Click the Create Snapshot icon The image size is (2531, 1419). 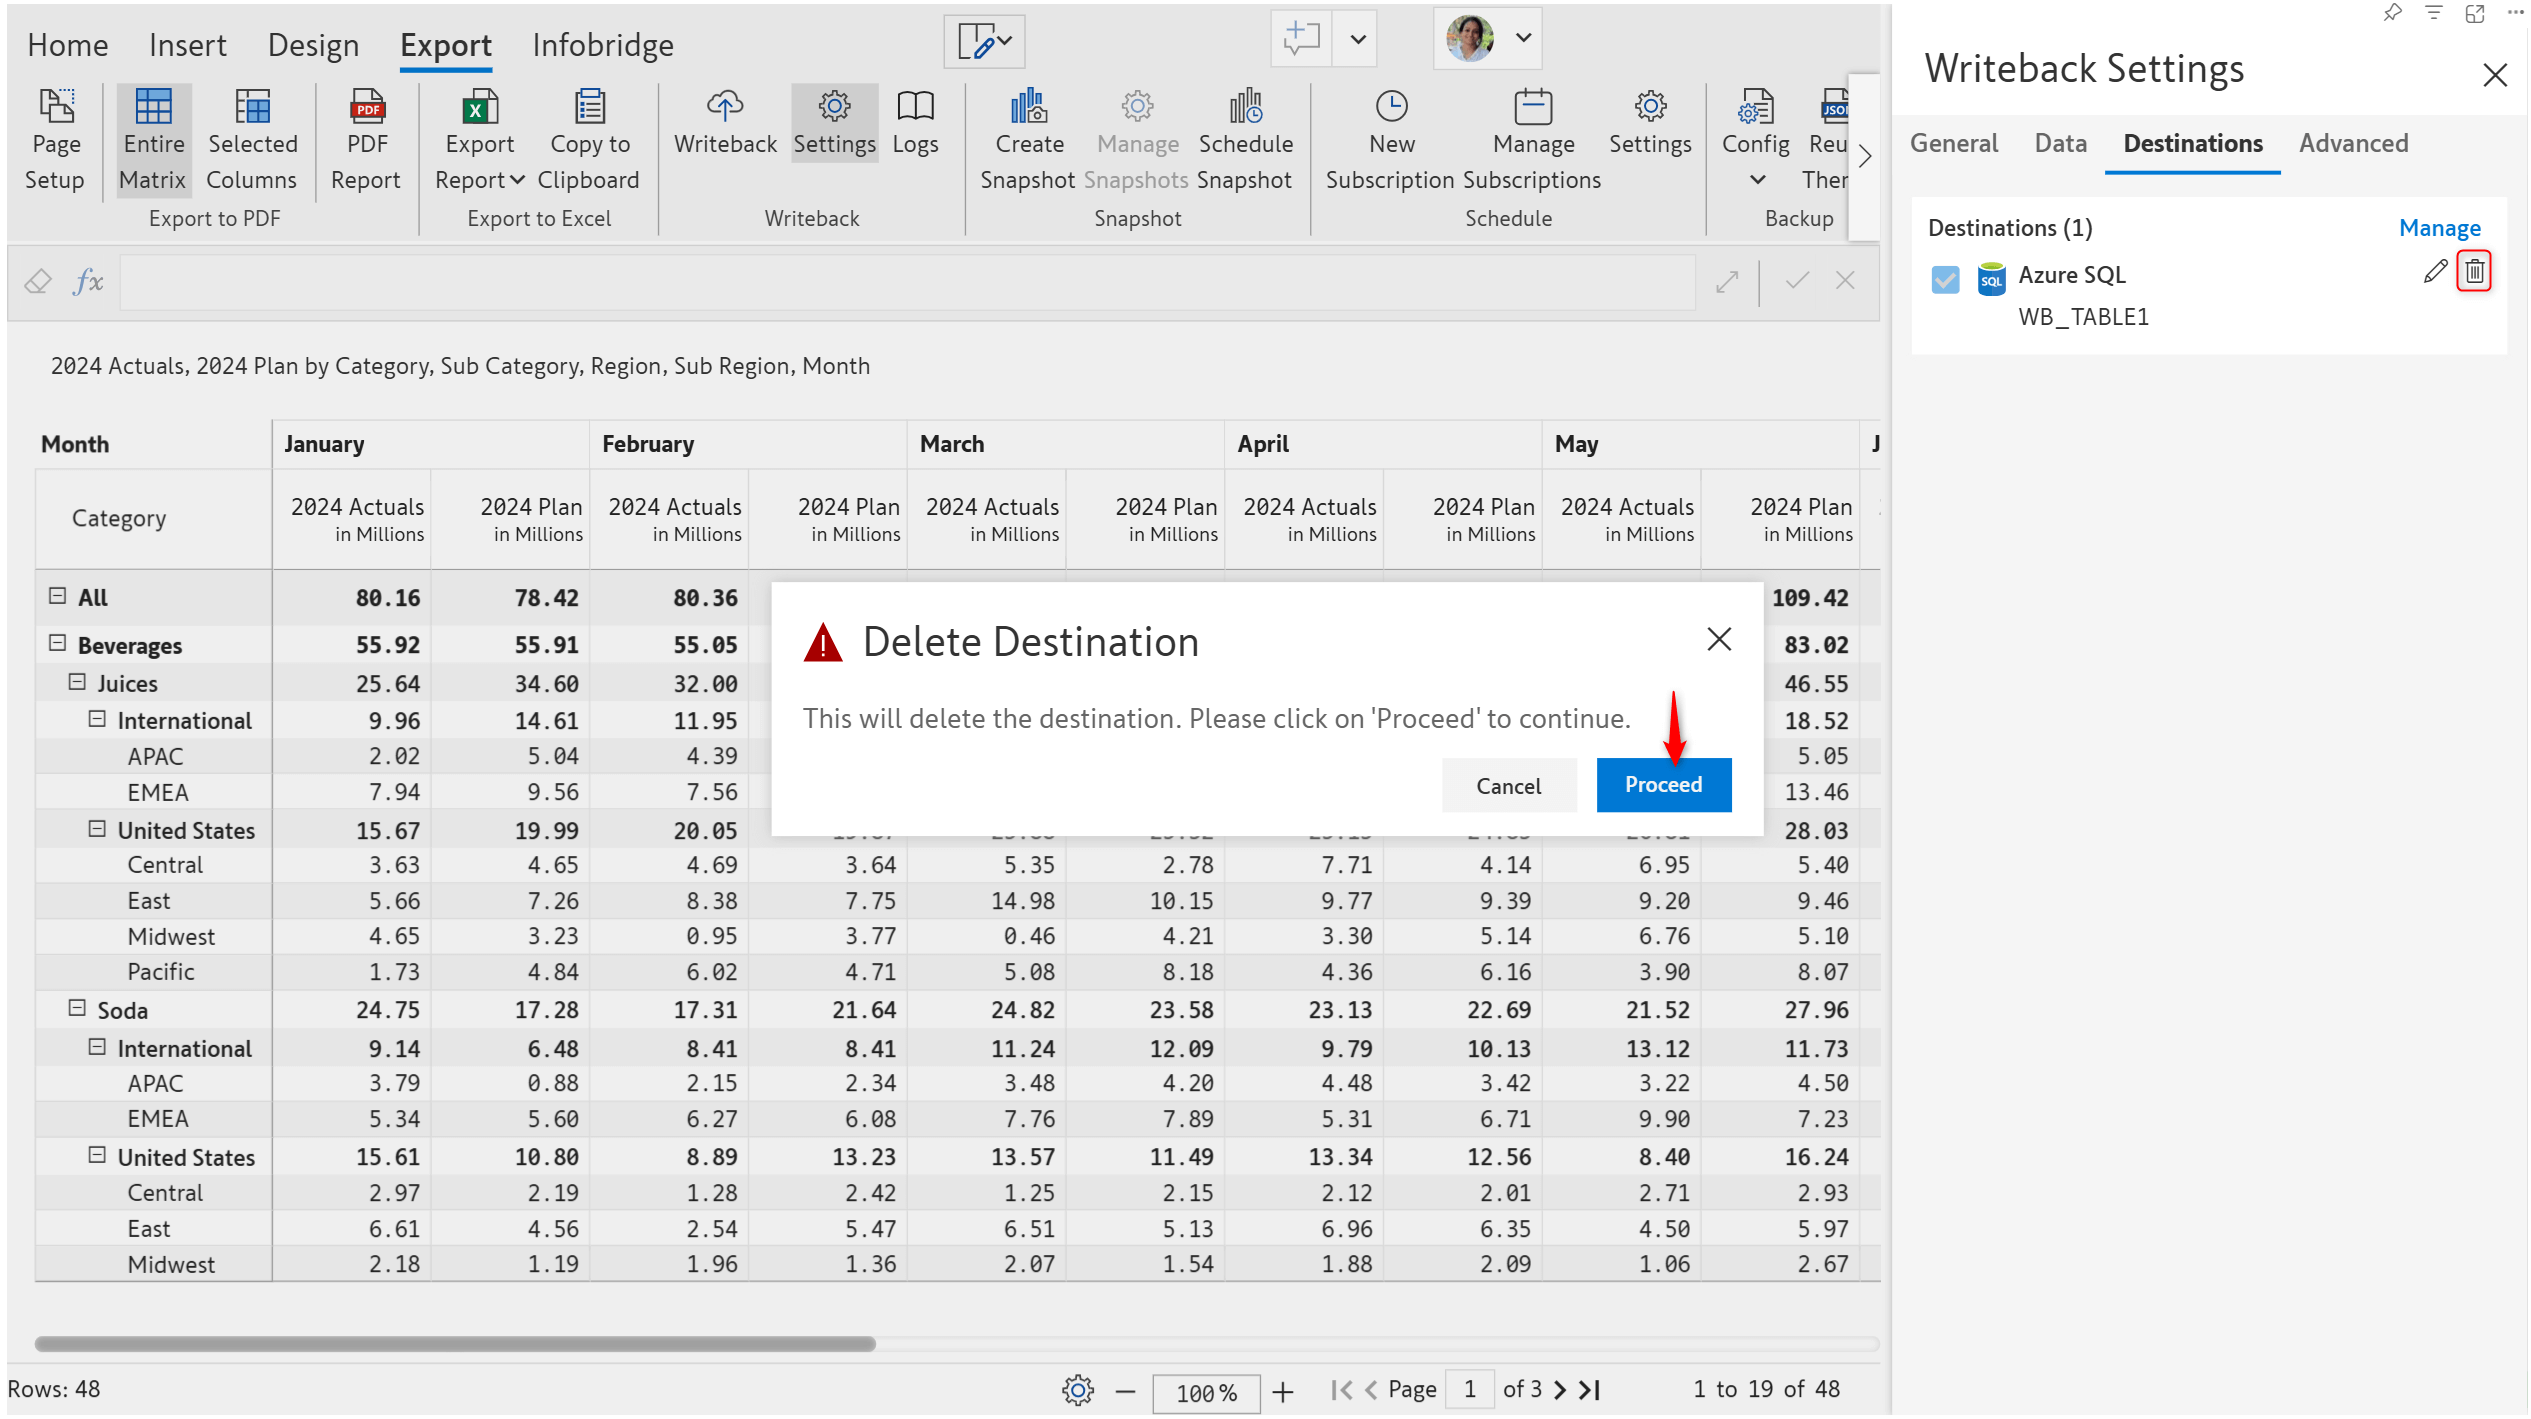(1027, 106)
